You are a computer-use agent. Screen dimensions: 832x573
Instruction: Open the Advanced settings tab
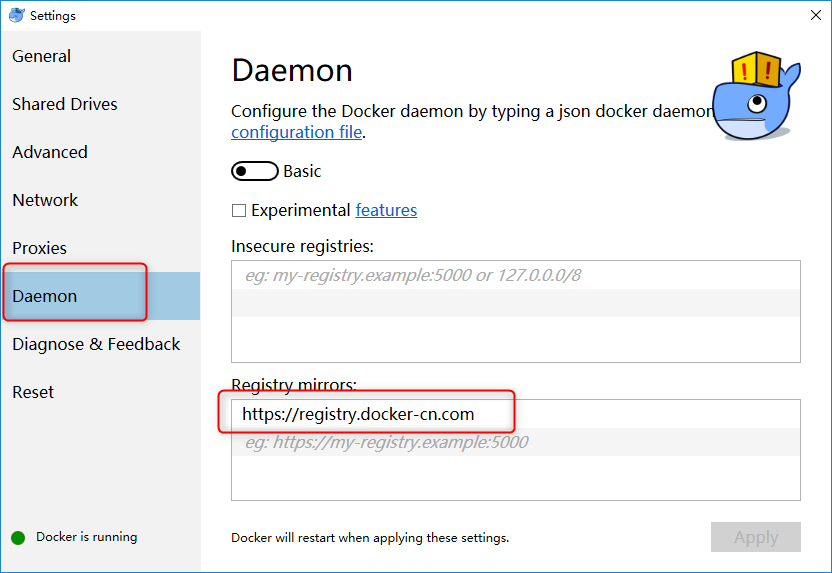[x=50, y=152]
